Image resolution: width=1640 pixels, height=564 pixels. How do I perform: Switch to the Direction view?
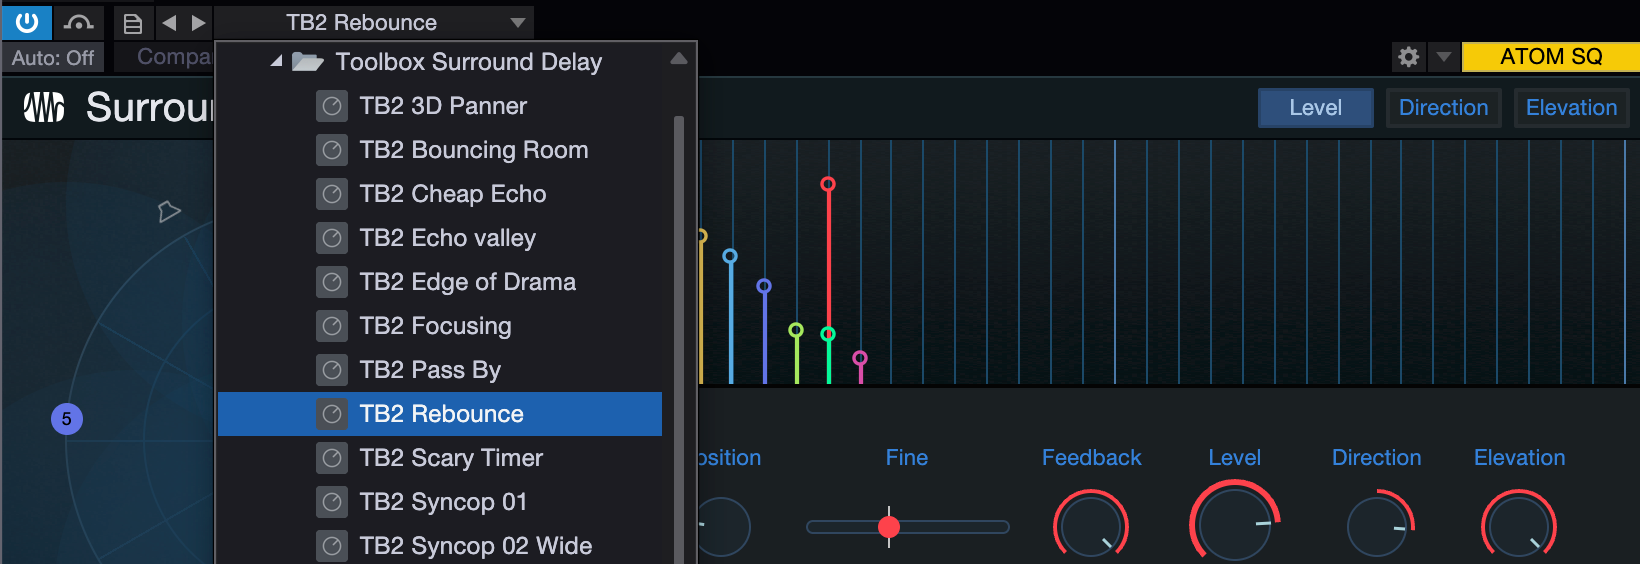coord(1443,108)
